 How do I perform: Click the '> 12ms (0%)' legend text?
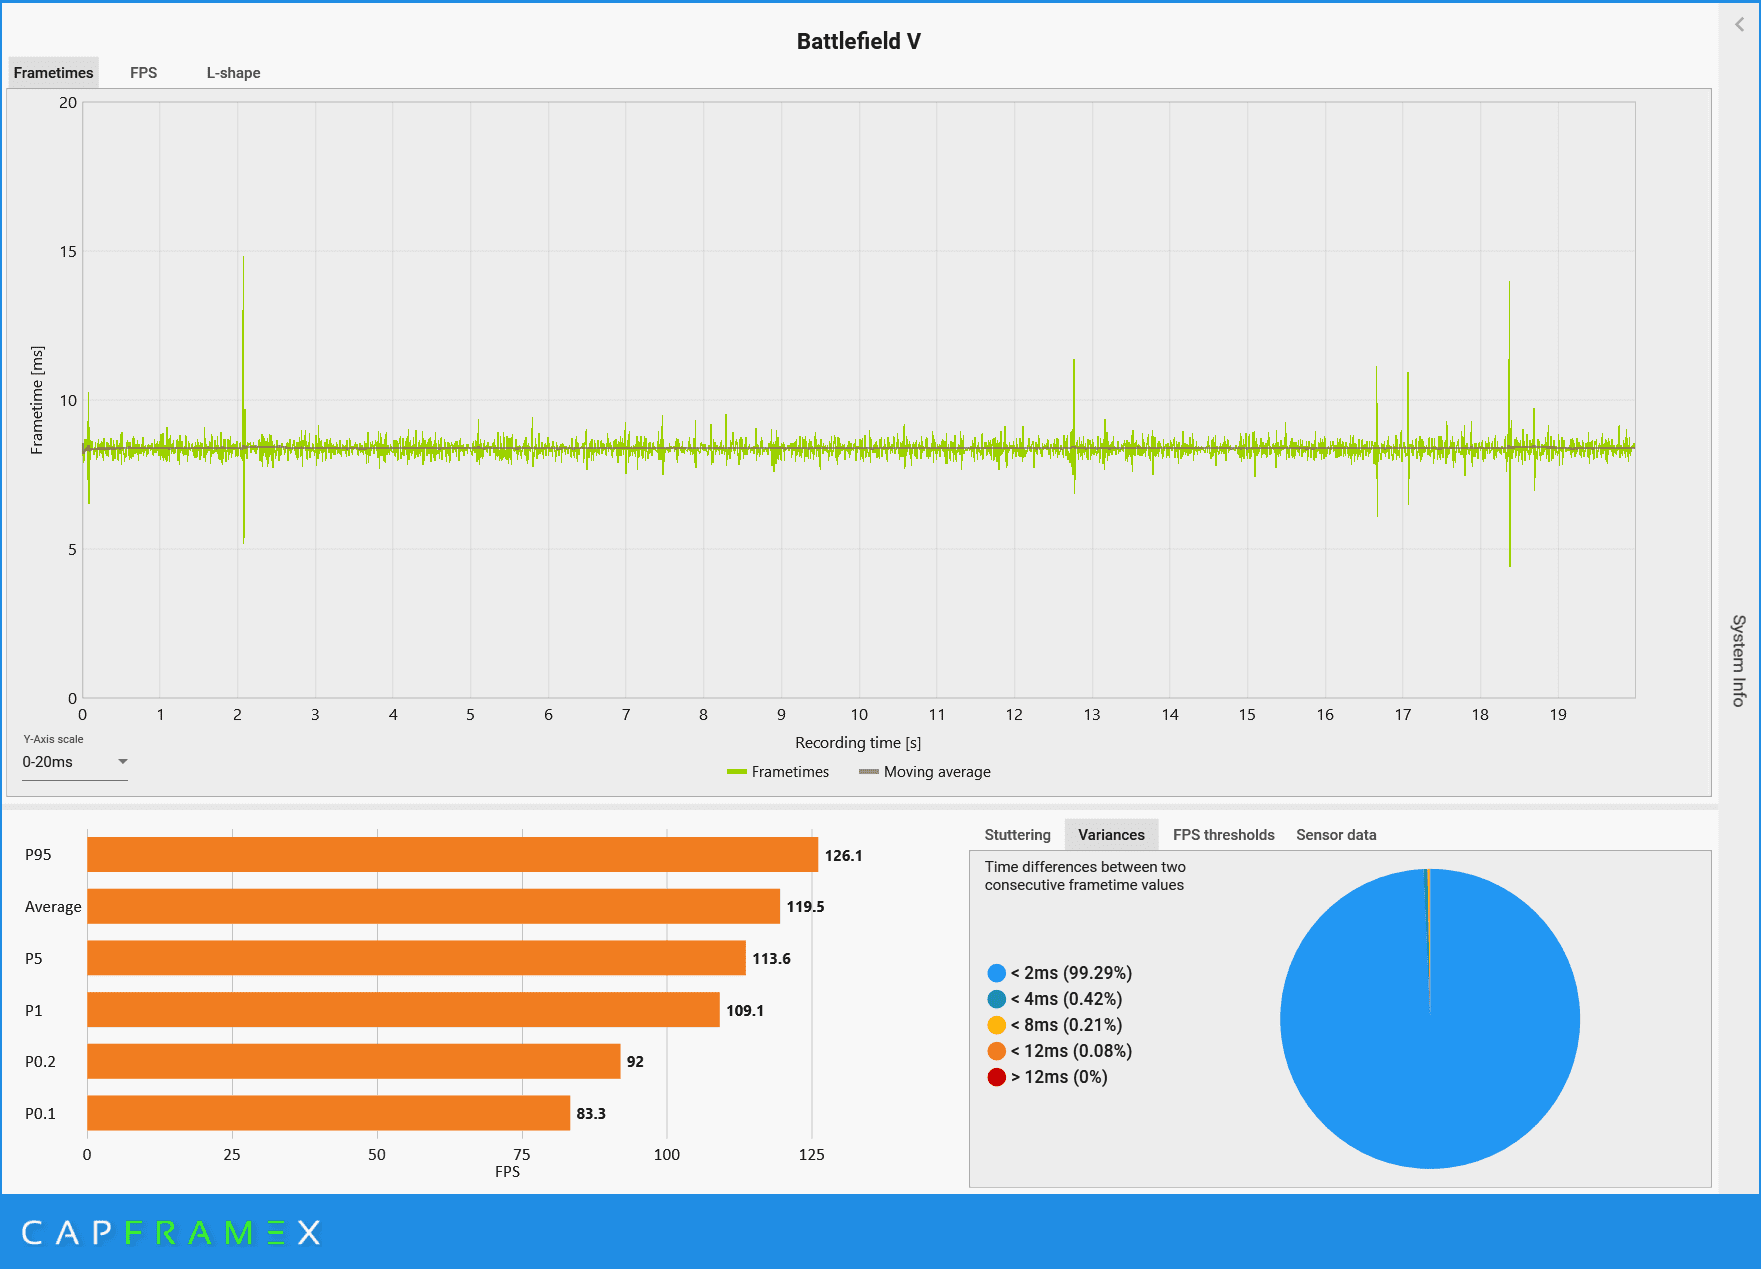(x=1059, y=1077)
